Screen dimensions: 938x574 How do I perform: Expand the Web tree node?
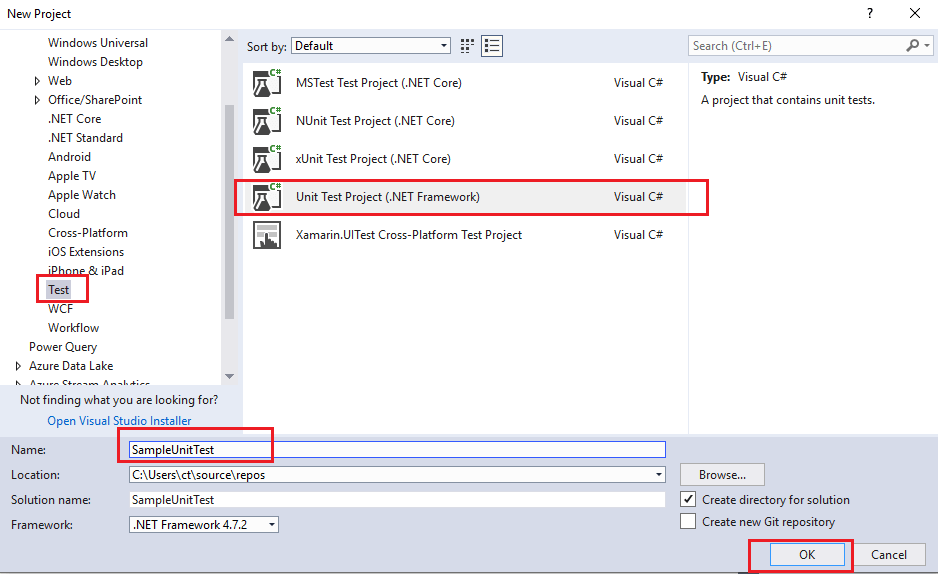coord(37,81)
